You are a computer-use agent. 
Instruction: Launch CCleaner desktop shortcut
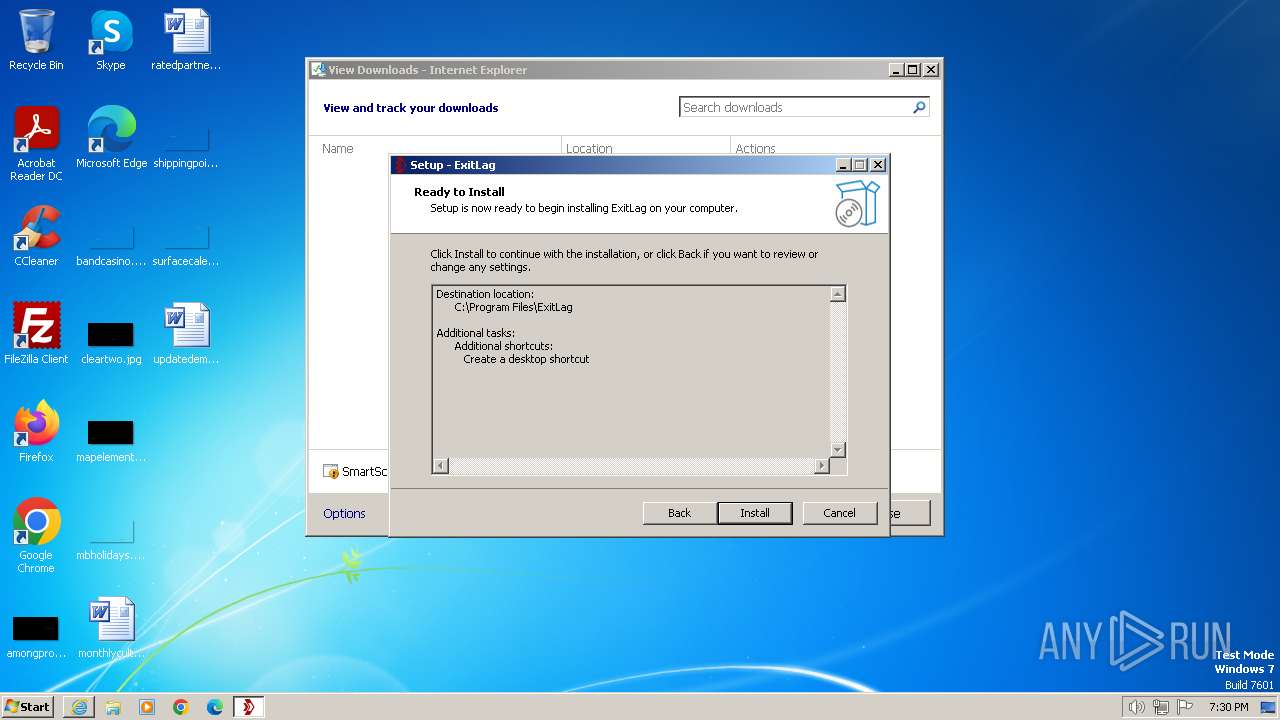coord(36,236)
